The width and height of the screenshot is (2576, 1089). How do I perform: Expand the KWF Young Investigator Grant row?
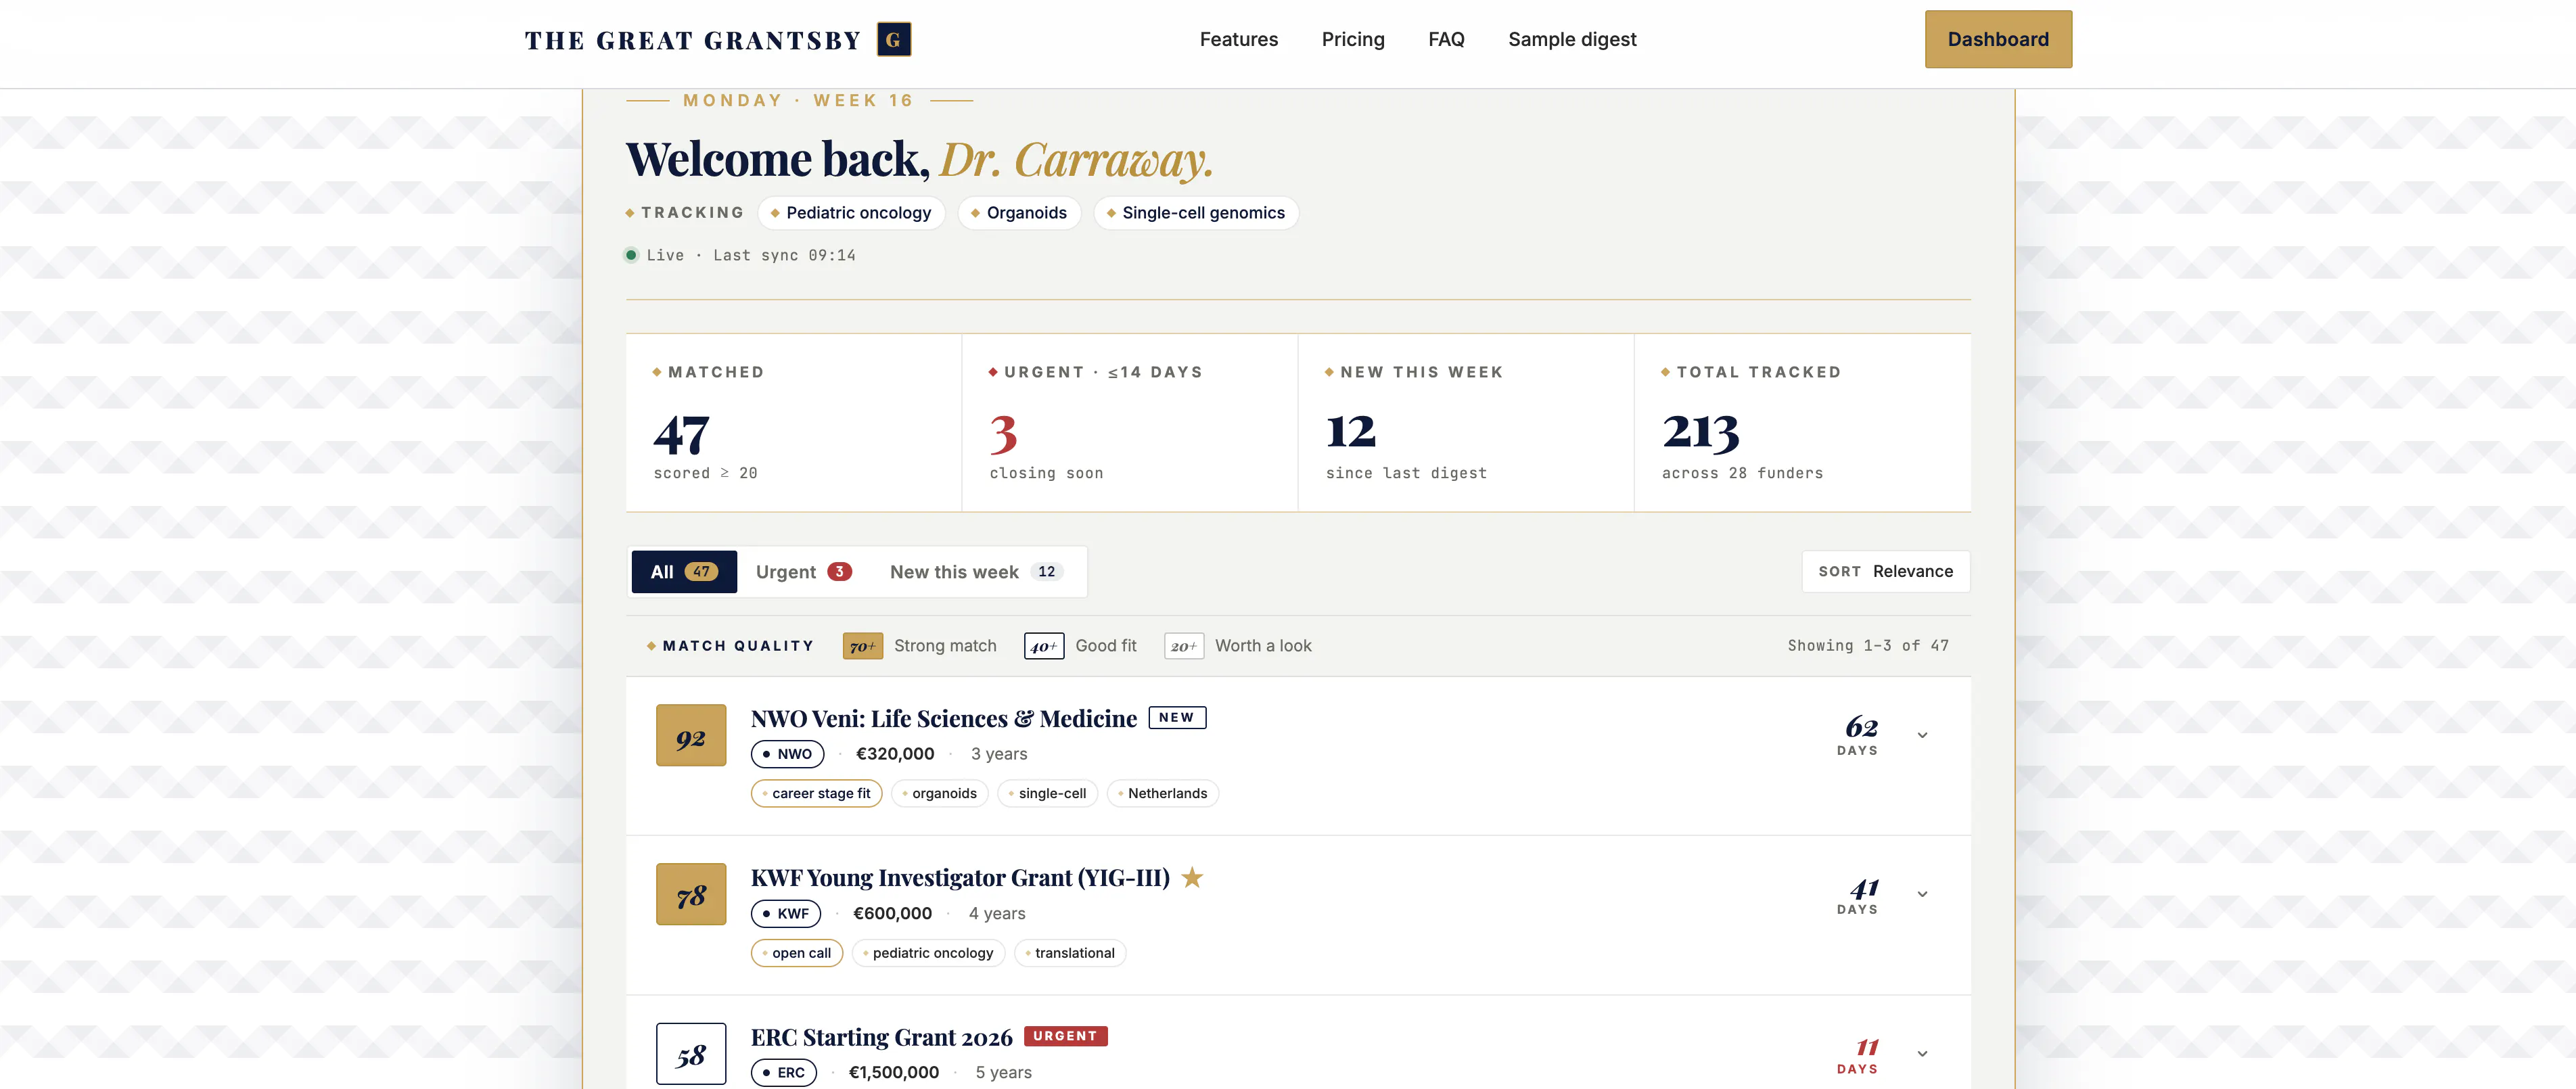tap(1922, 894)
